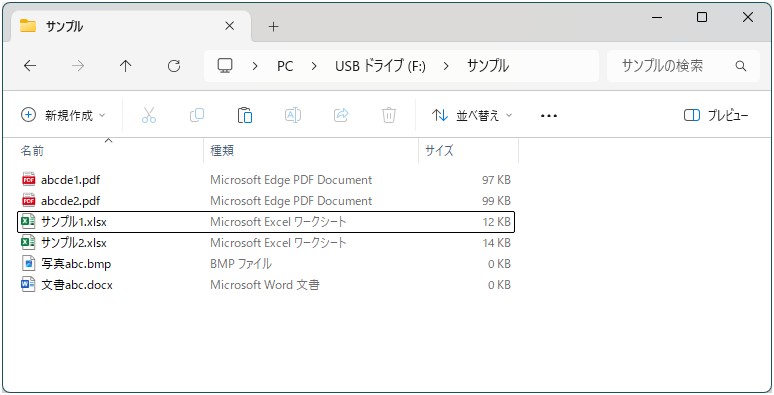
Task: Sort by the サイズ column header
Action: coord(439,151)
